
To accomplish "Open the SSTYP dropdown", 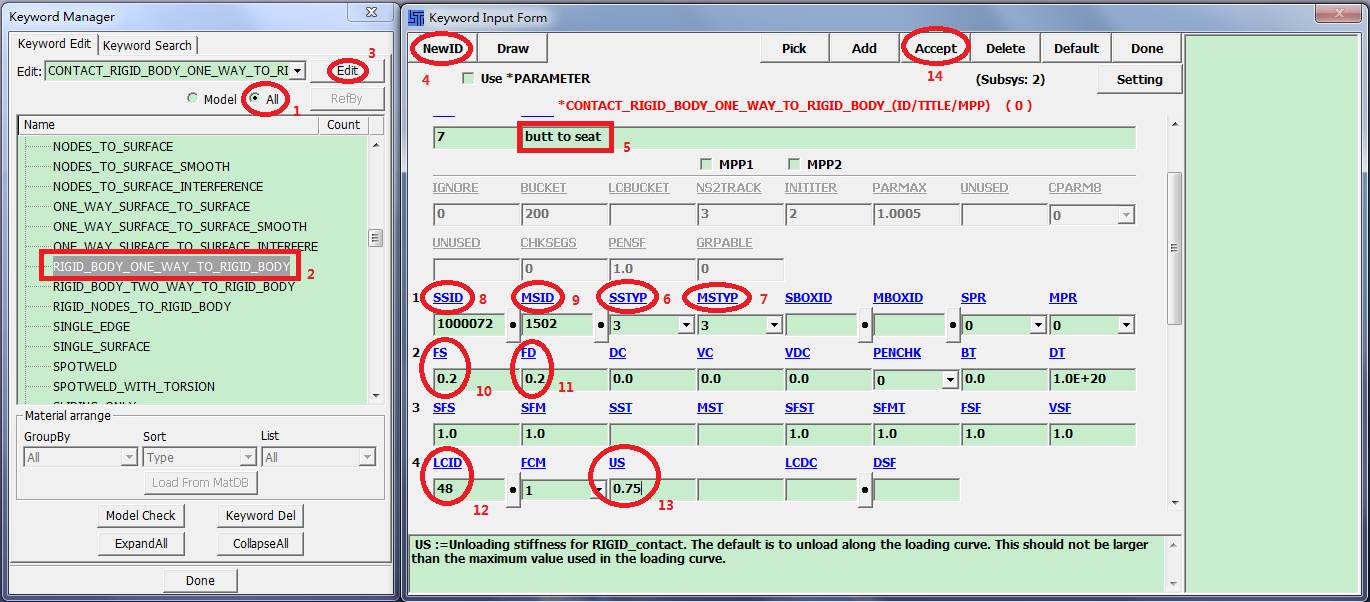I will [x=685, y=325].
